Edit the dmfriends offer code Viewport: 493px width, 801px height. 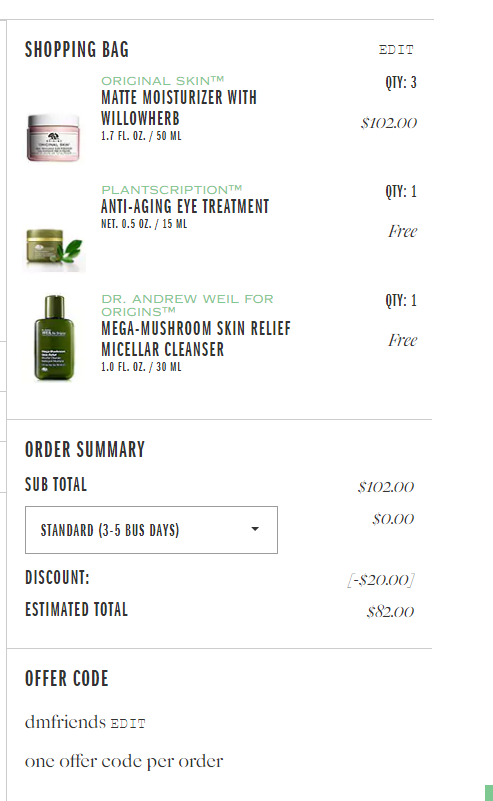tap(128, 723)
